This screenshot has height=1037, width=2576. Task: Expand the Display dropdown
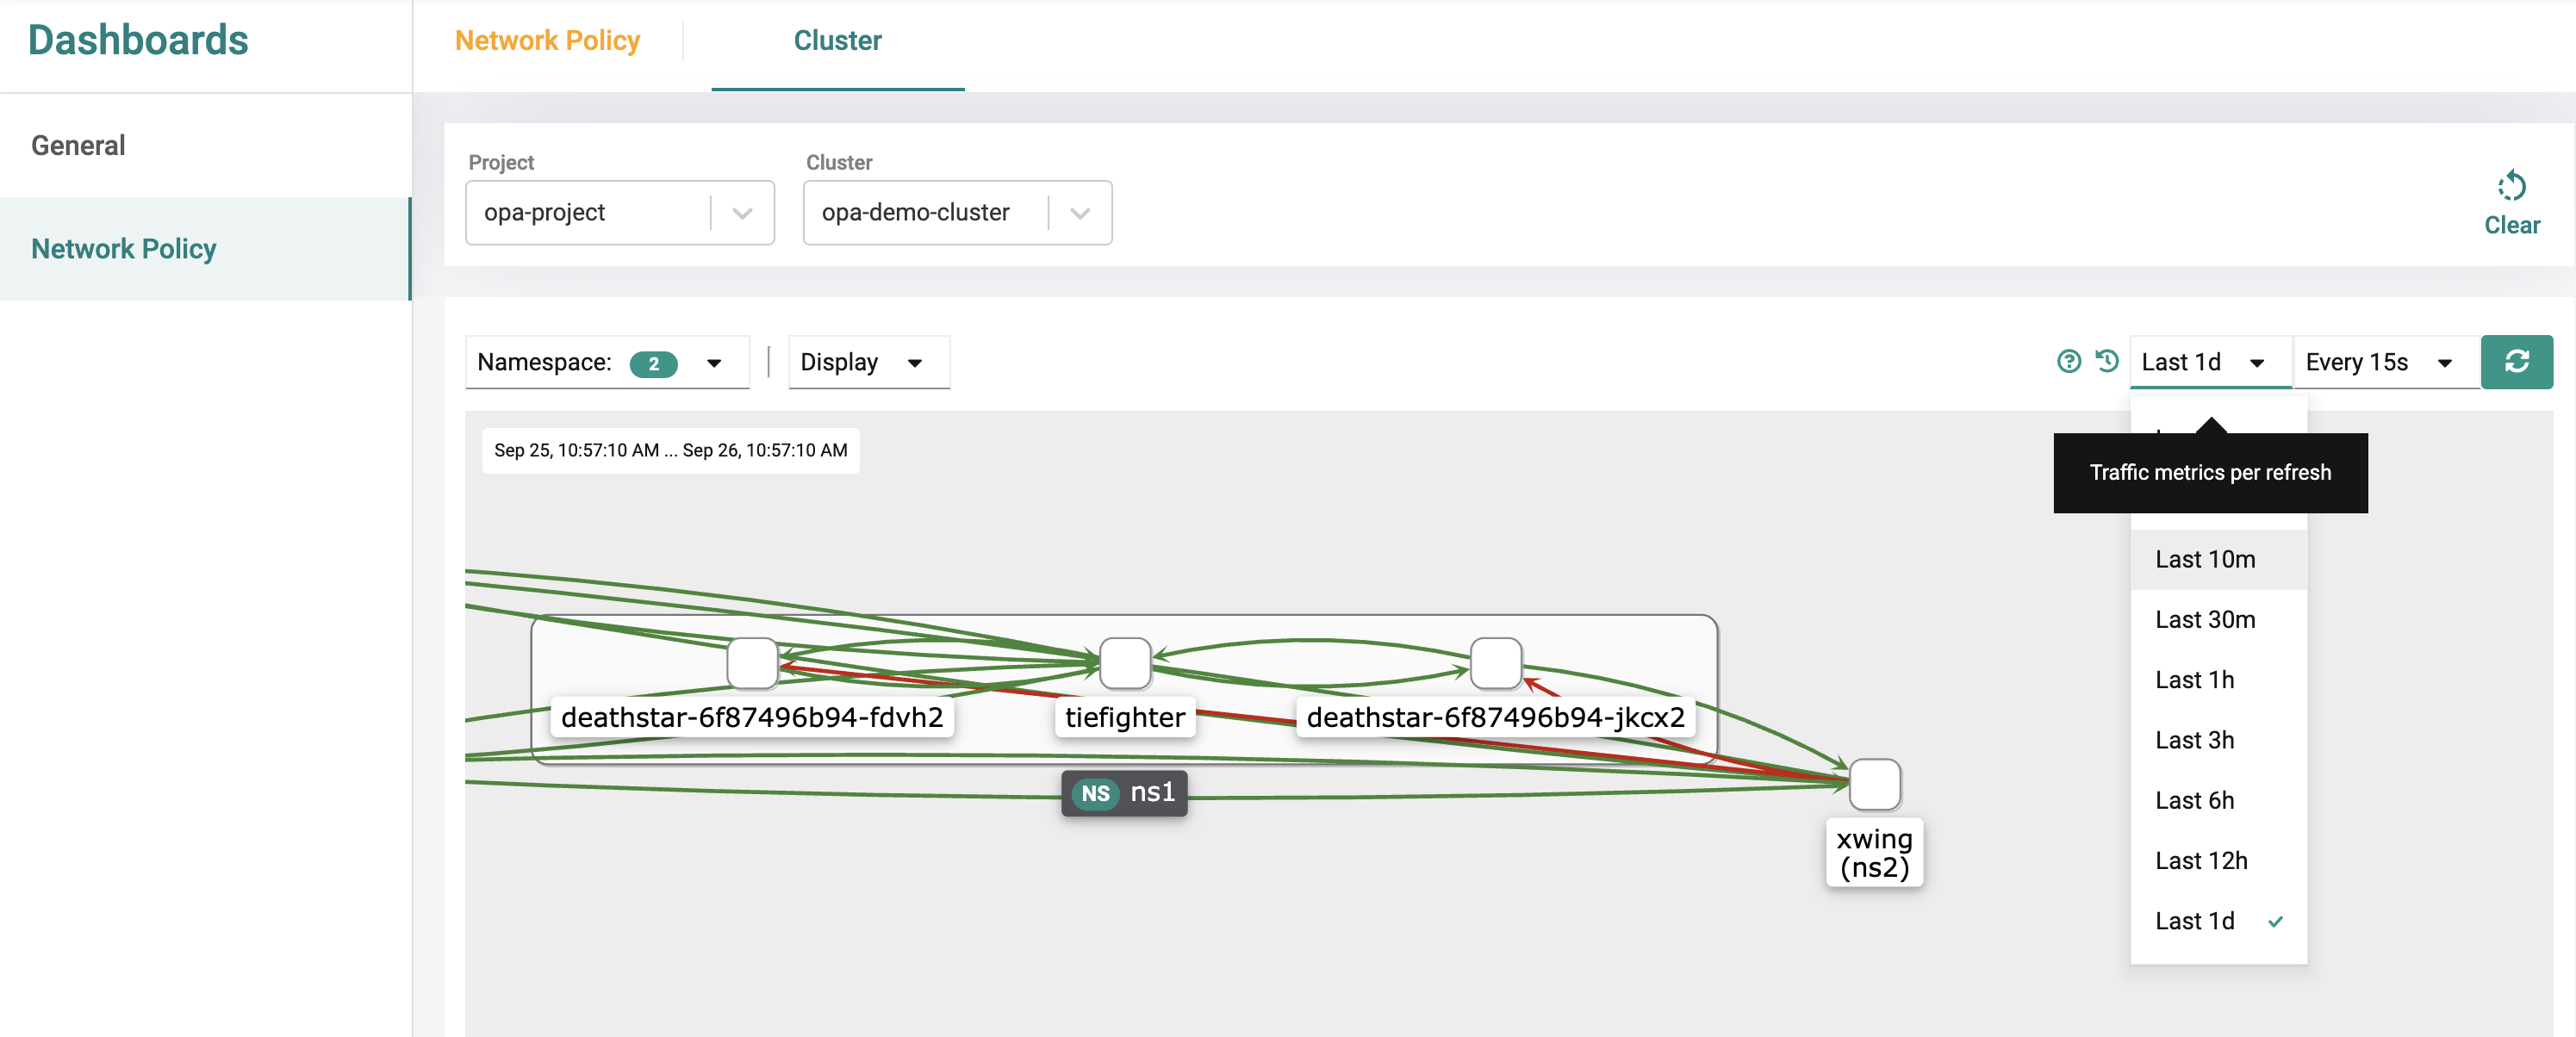coord(867,362)
